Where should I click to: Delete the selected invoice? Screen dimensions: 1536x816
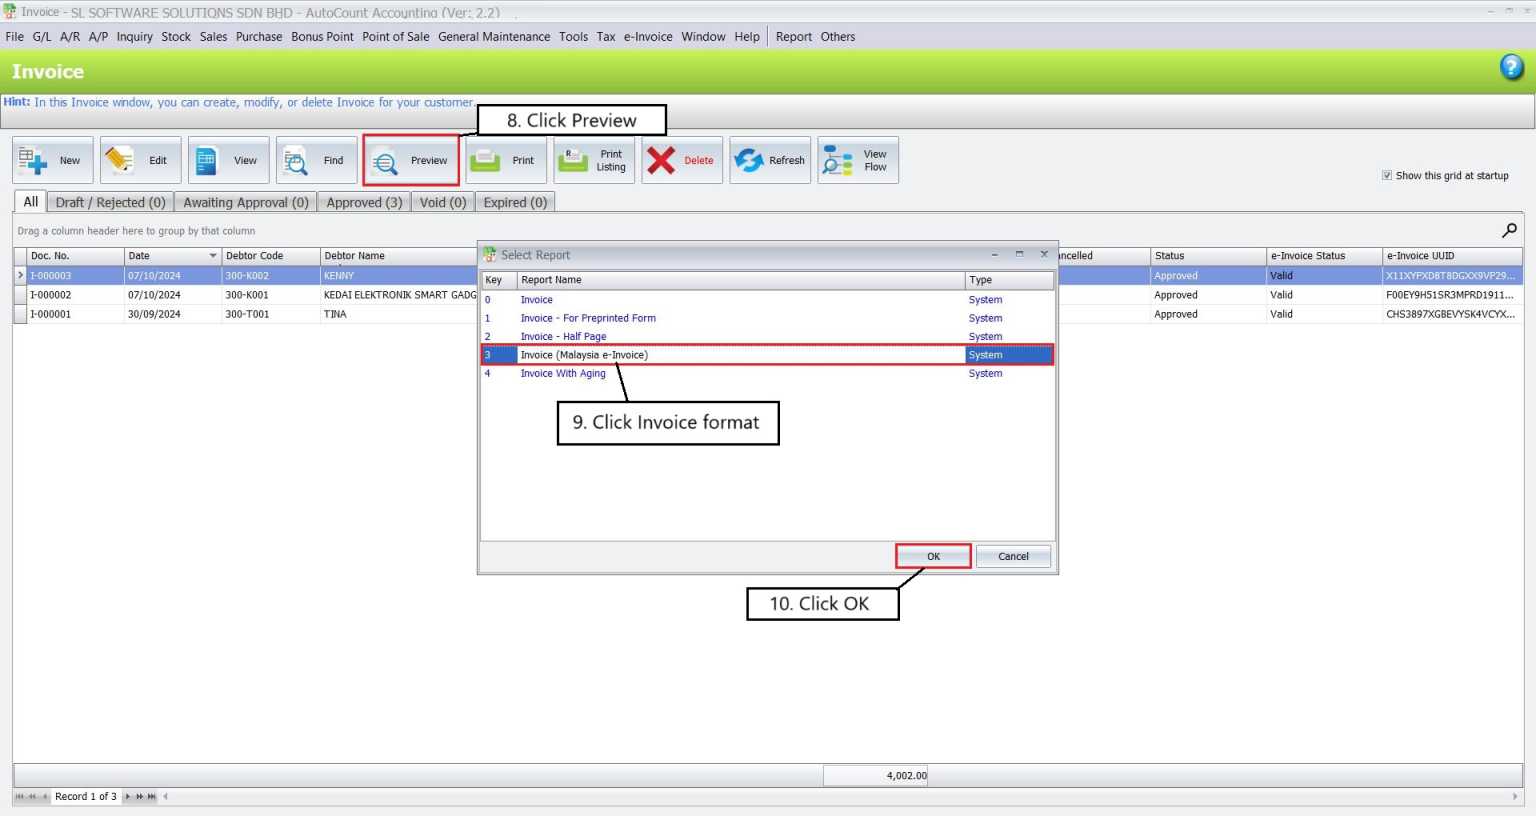click(682, 160)
